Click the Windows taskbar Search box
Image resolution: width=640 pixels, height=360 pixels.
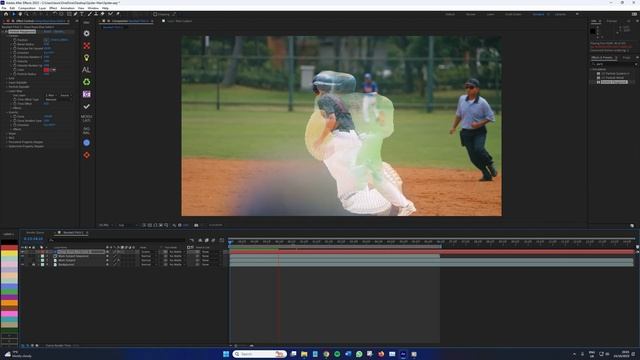[x=259, y=354]
